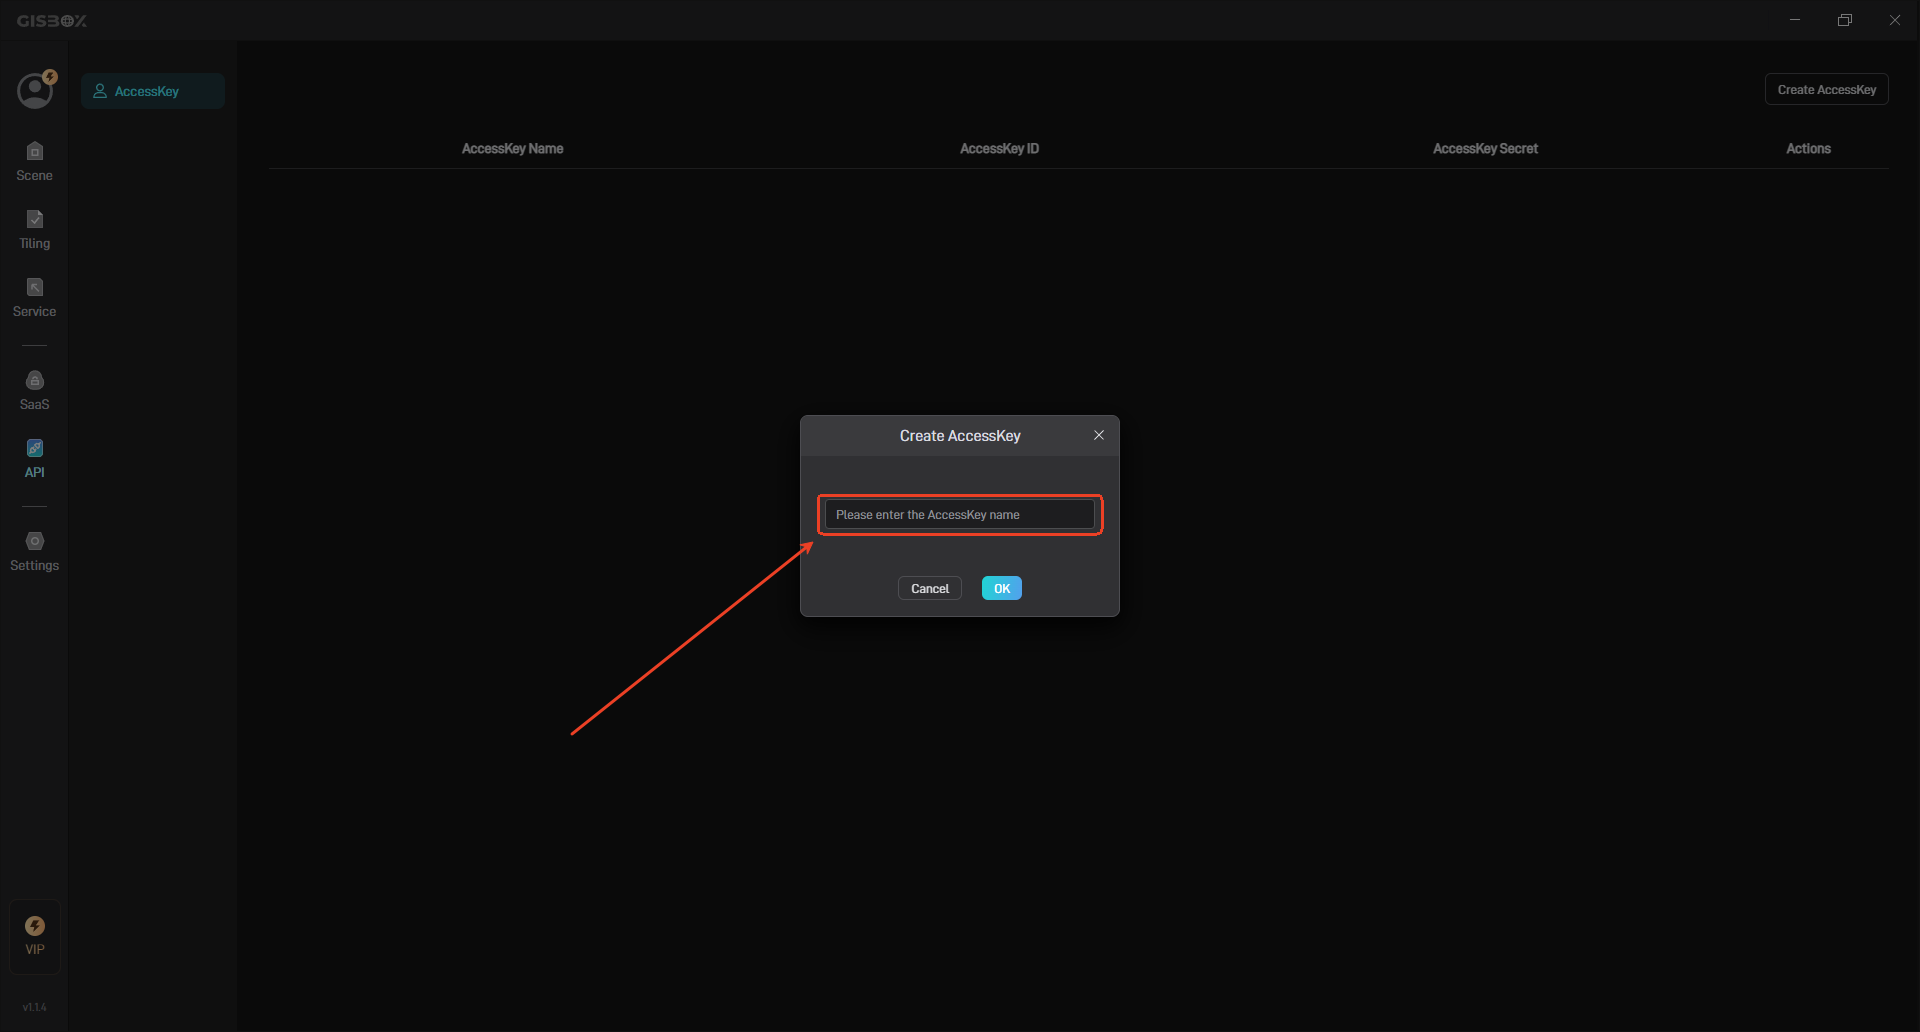Open the Scene panel
1920x1032 pixels.
[34, 160]
